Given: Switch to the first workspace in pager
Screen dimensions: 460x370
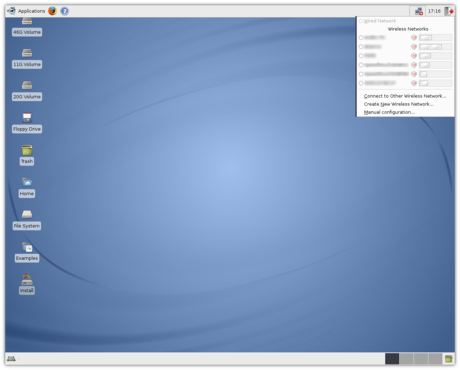Looking at the screenshot, I should coord(392,359).
